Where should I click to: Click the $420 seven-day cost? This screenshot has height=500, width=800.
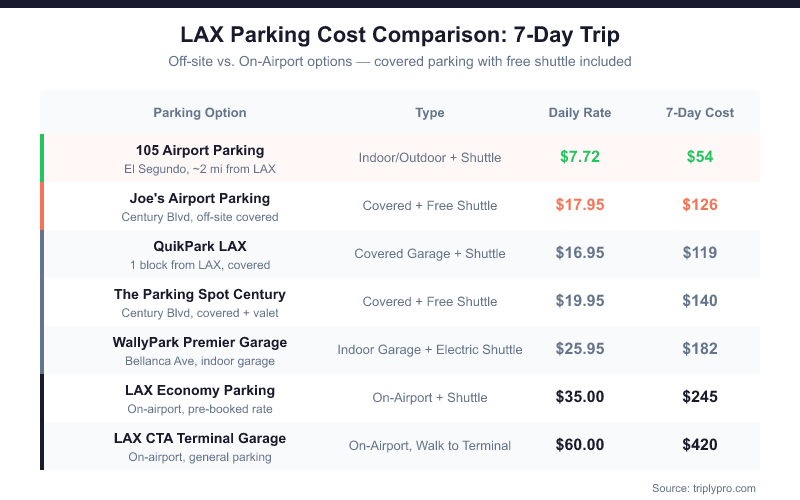[x=700, y=445]
